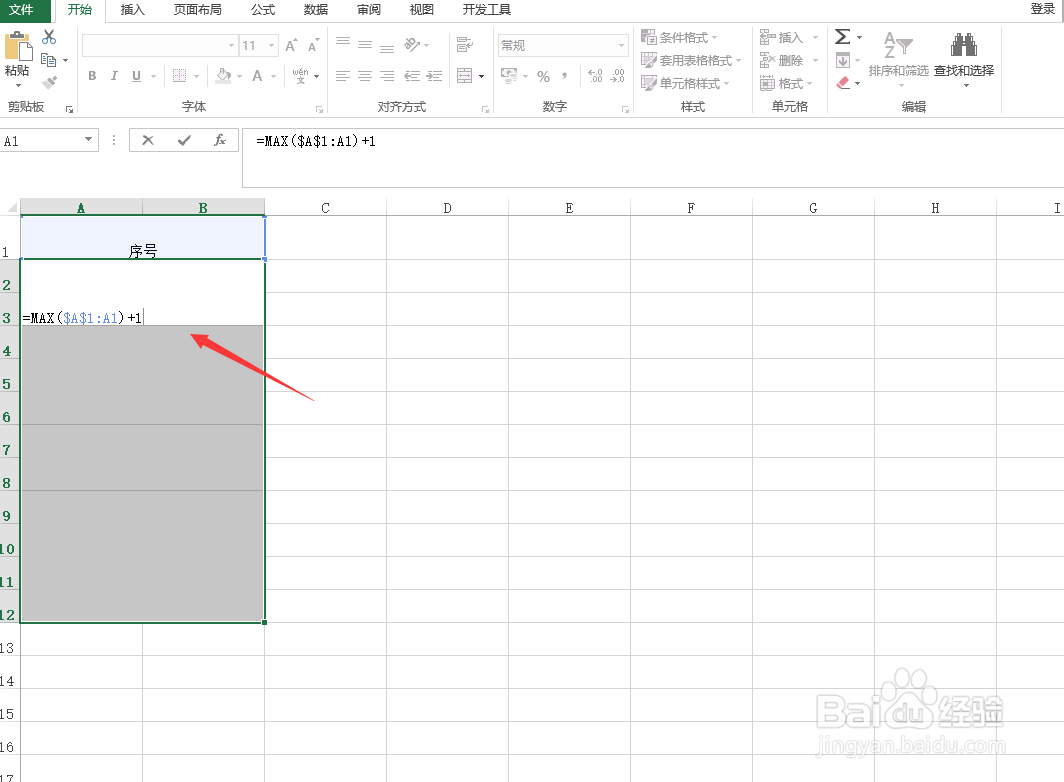1064x782 pixels.
Task: Align text to bottom of cell
Action: (387, 48)
